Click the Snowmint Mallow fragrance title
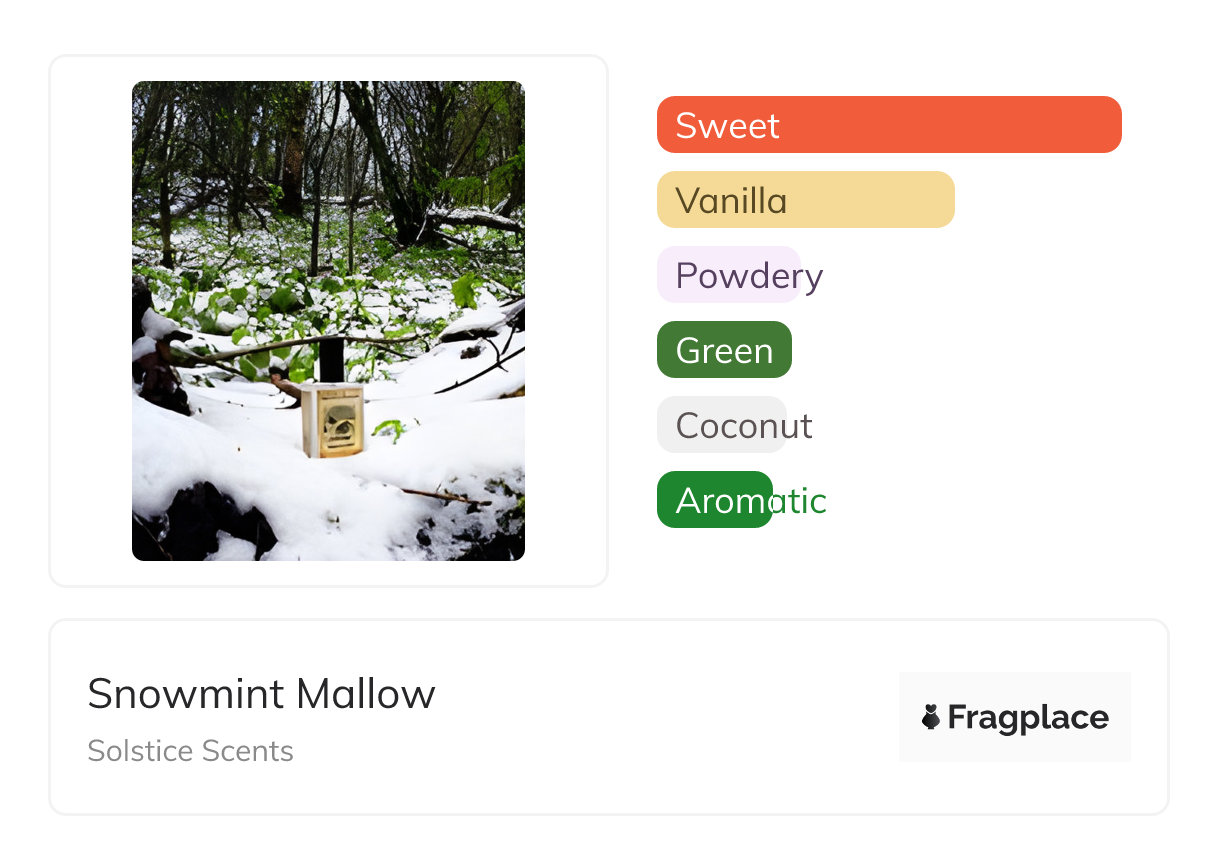Viewport: 1218px width, 864px height. [x=261, y=694]
